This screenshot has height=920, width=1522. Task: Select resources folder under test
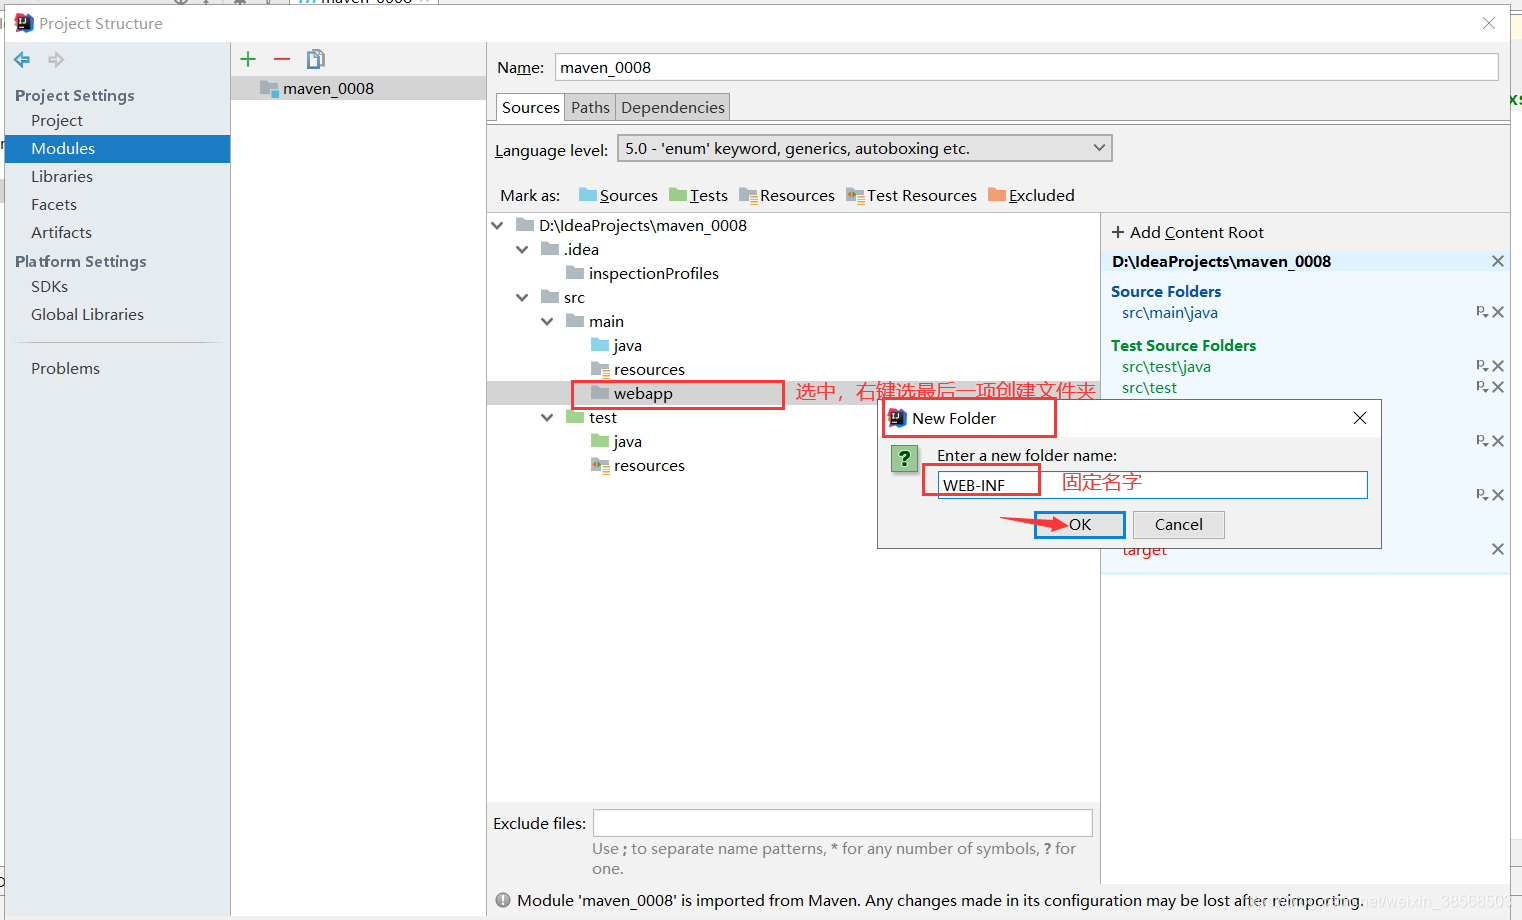649,465
